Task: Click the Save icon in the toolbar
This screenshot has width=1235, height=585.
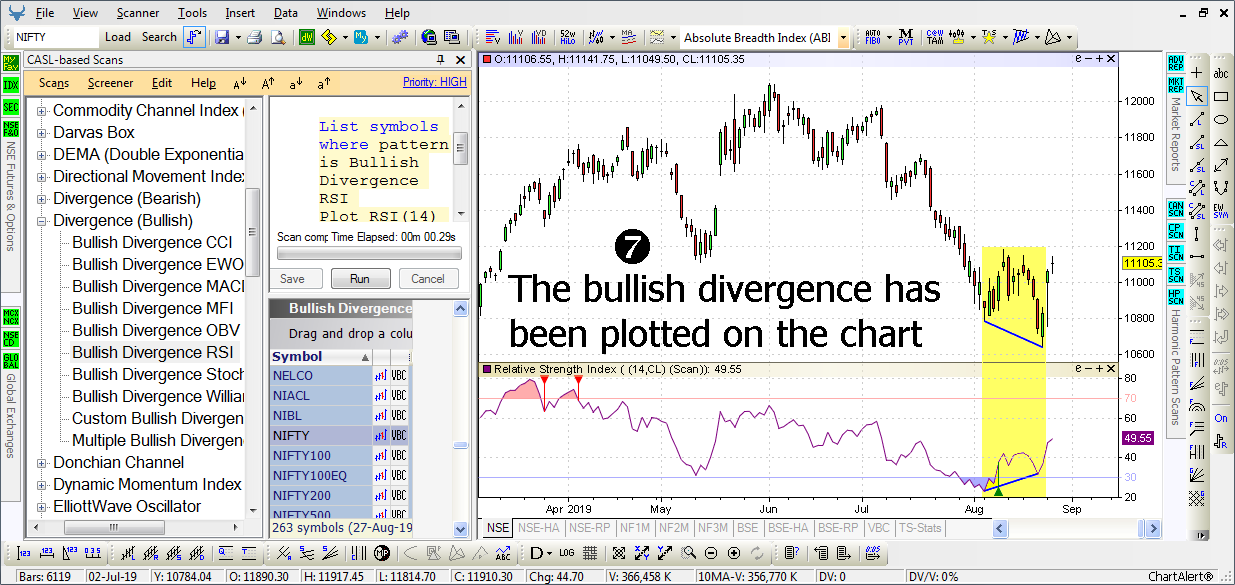Action: click(222, 37)
